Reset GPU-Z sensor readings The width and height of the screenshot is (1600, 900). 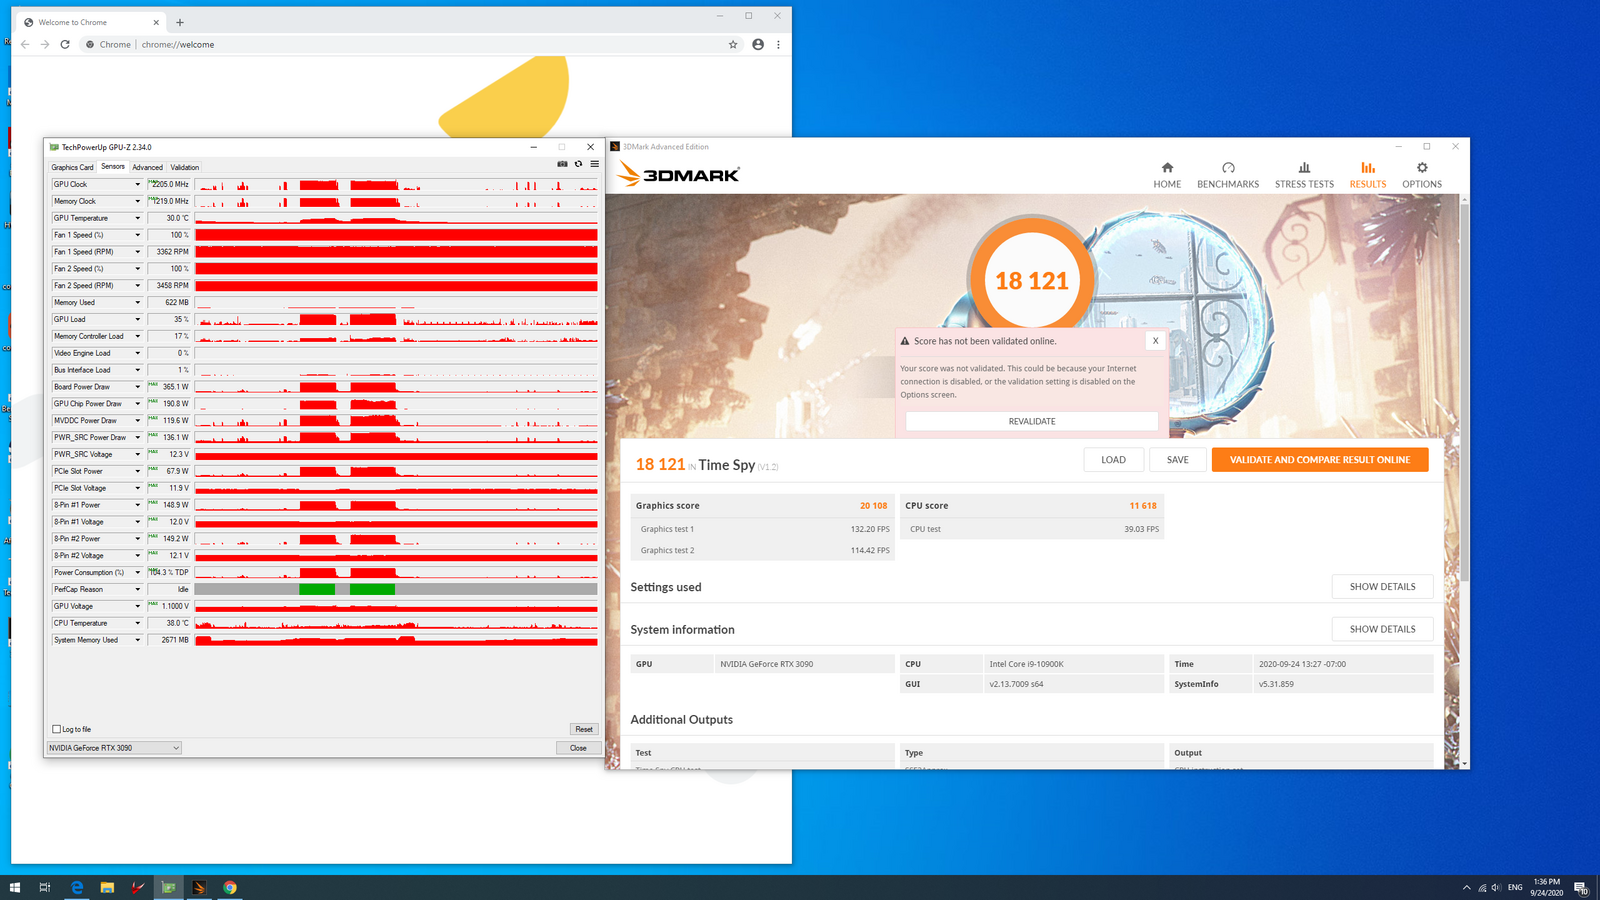coord(584,729)
